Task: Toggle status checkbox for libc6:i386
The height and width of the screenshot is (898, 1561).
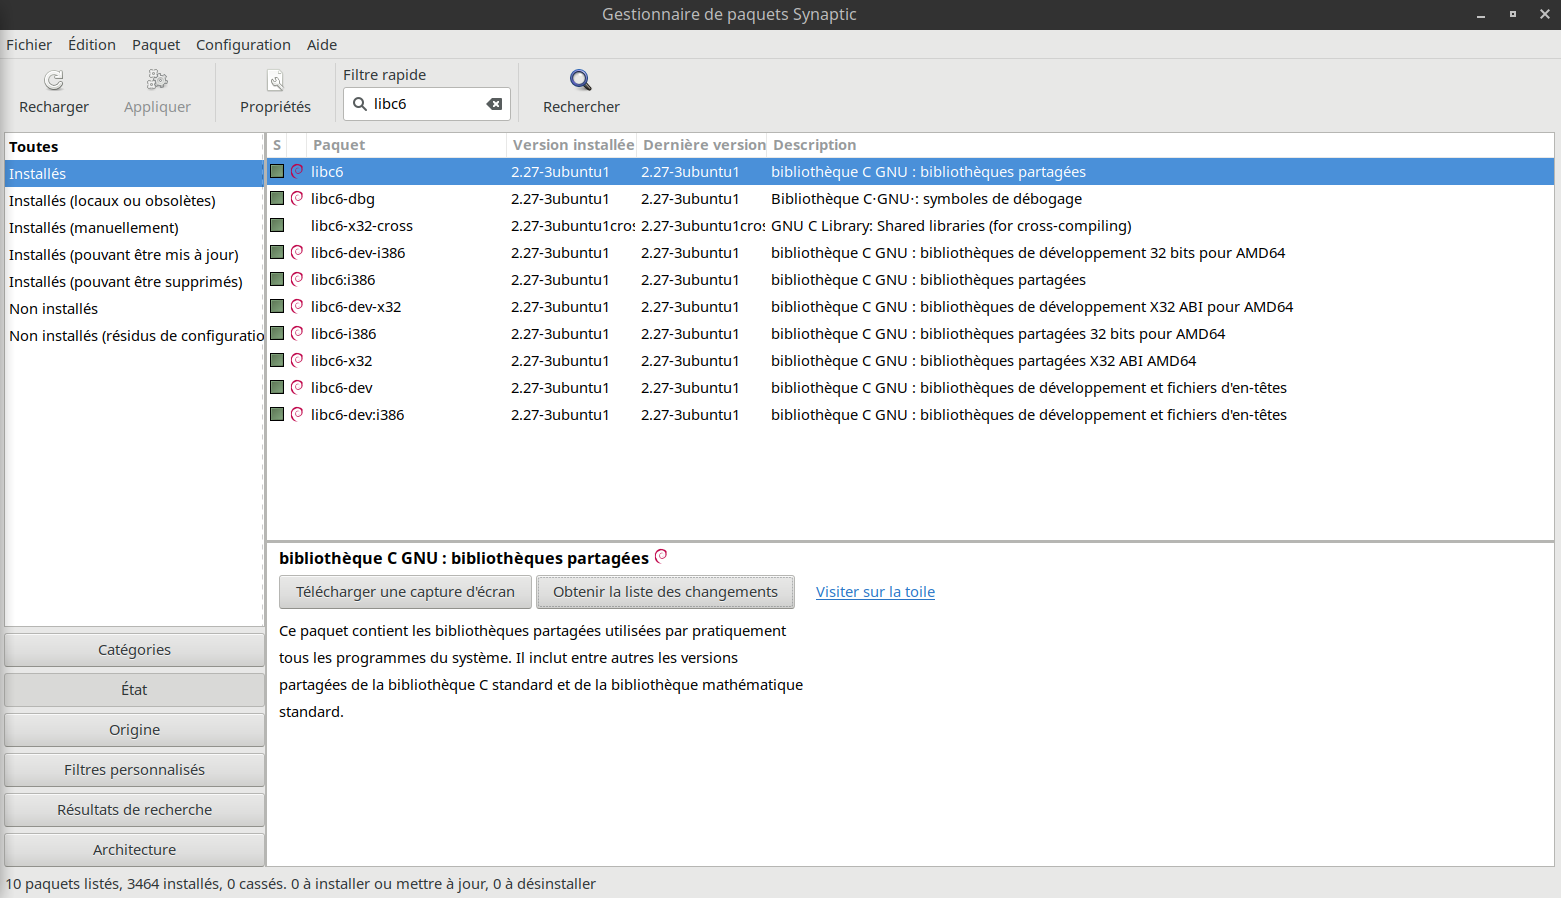Action: click(x=277, y=279)
